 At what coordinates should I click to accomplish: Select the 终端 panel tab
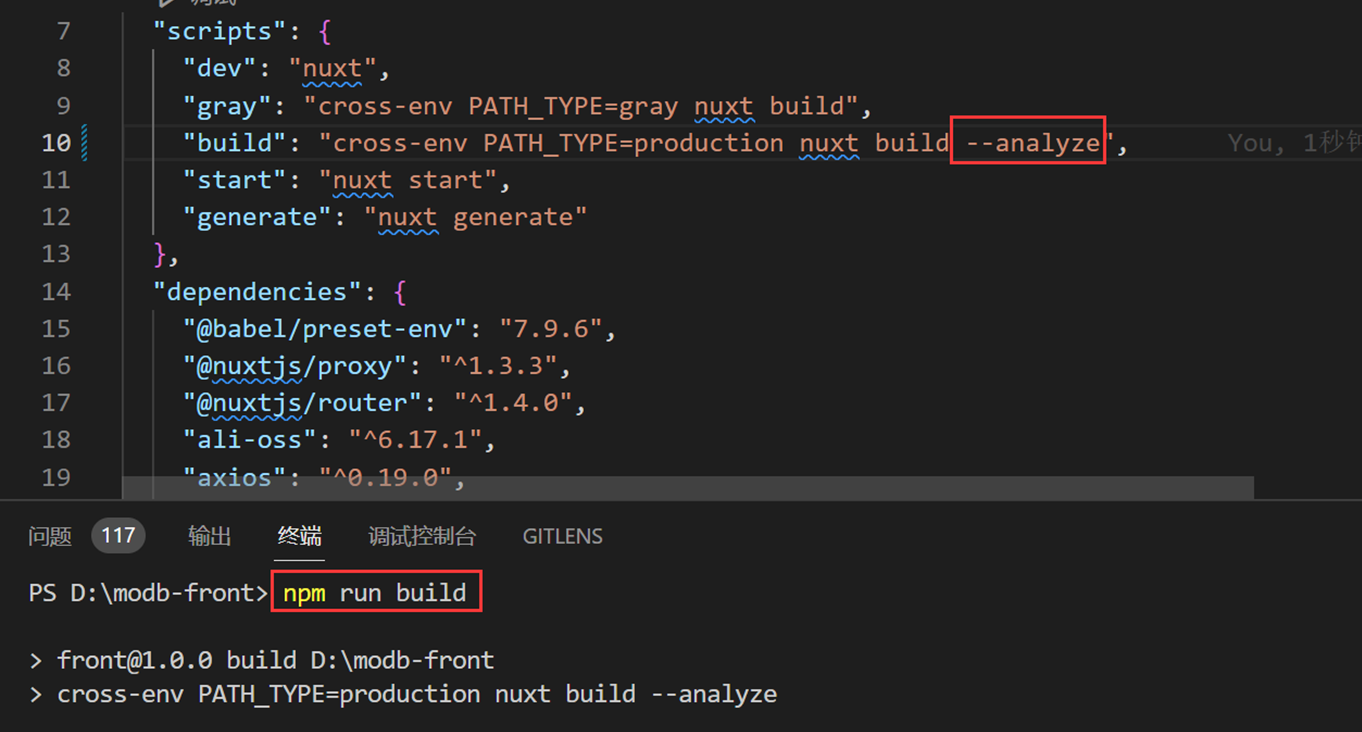pyautogui.click(x=299, y=537)
